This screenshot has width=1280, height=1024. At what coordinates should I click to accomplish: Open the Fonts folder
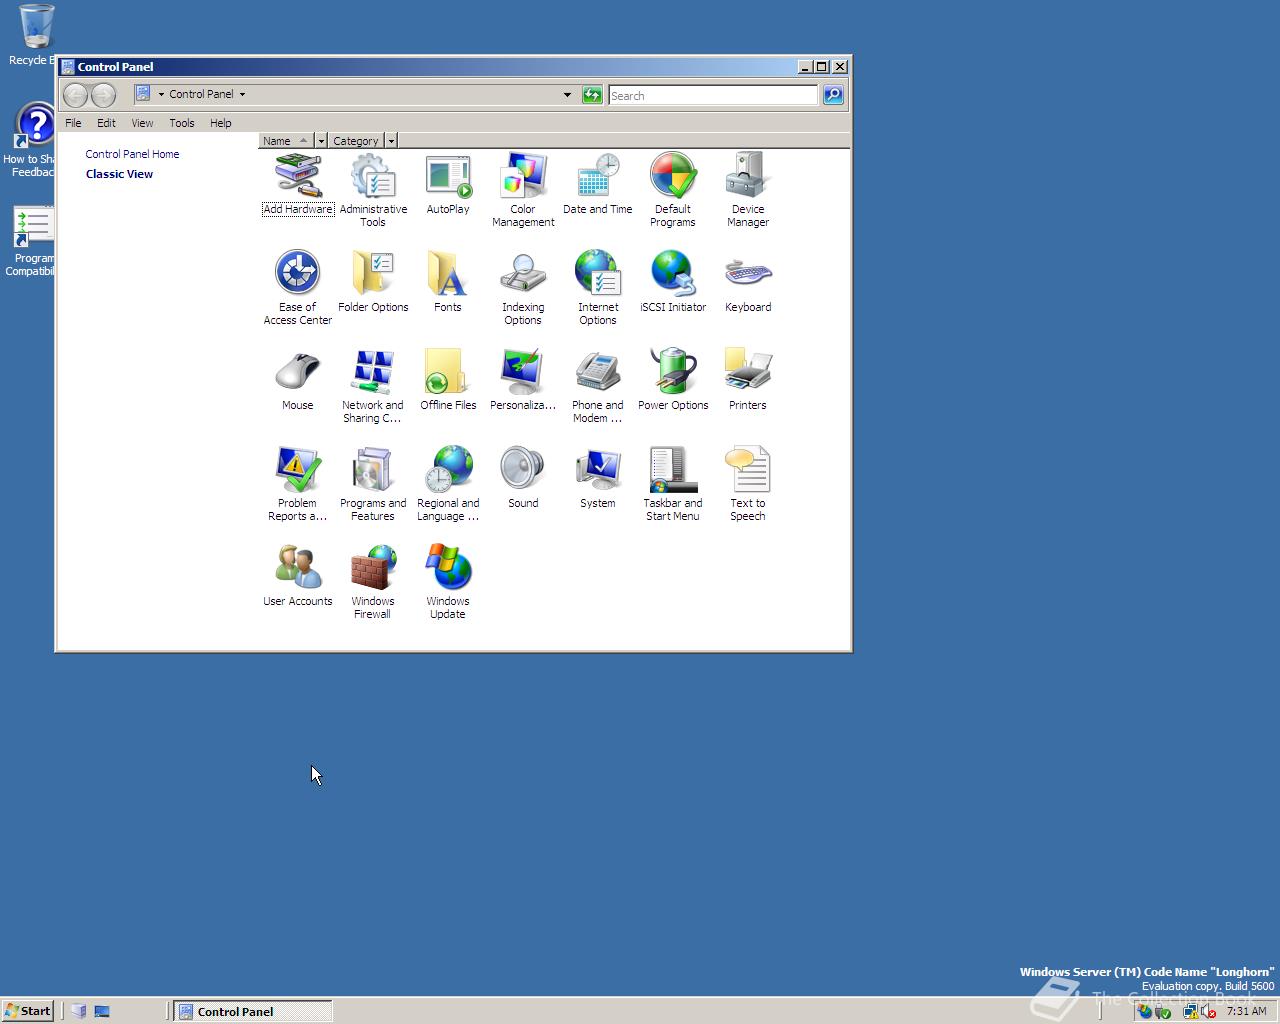448,282
